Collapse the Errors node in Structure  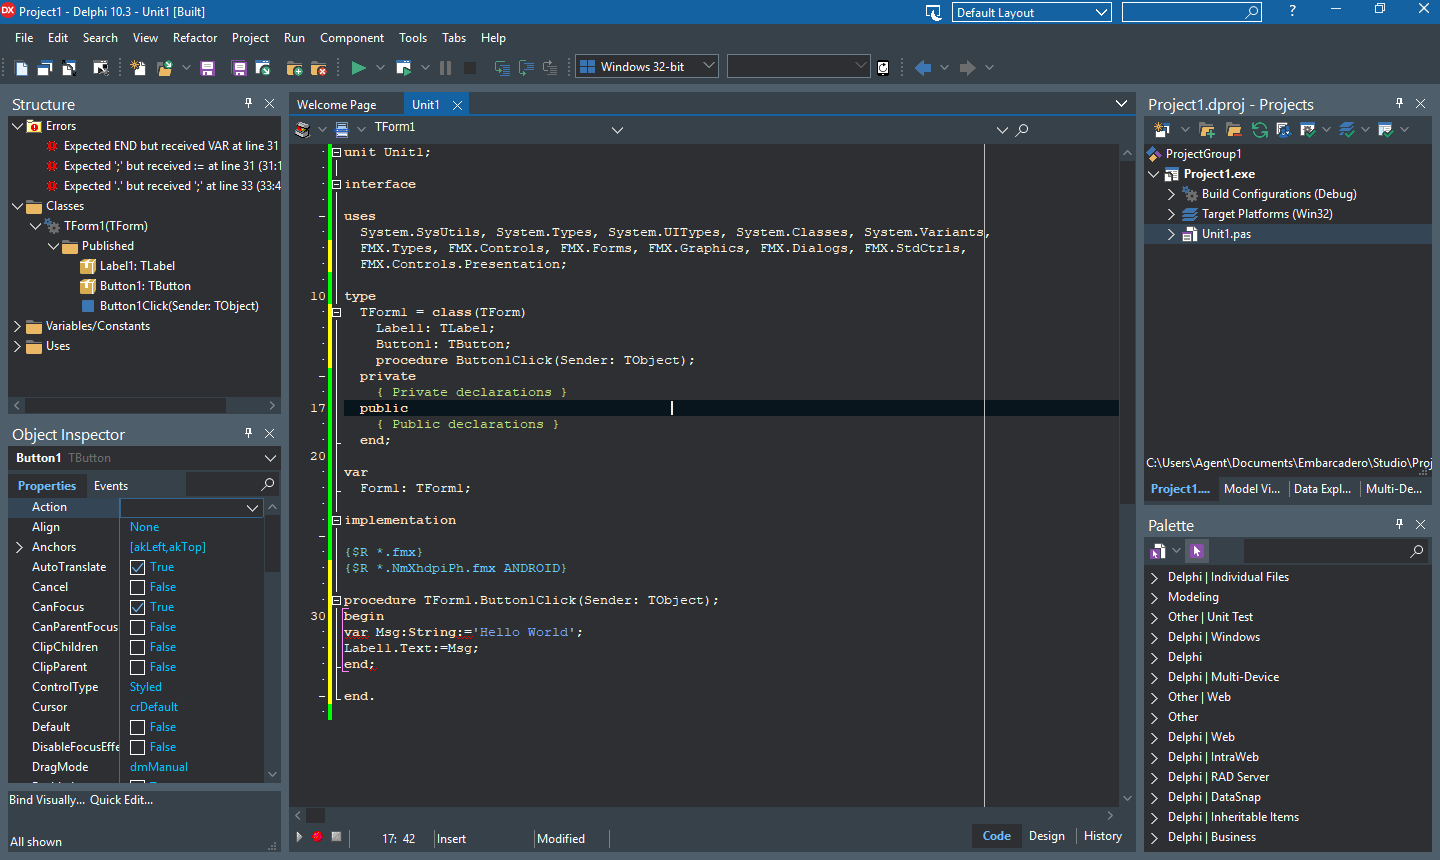pyautogui.click(x=17, y=126)
